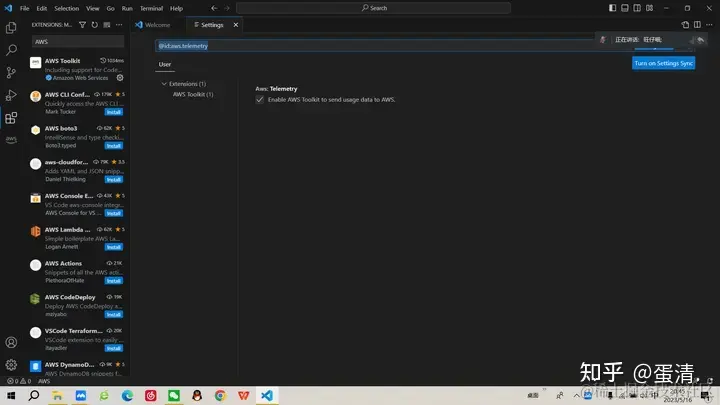Switch to the Welcome tab
This screenshot has height=405, width=720.
[x=158, y=25]
